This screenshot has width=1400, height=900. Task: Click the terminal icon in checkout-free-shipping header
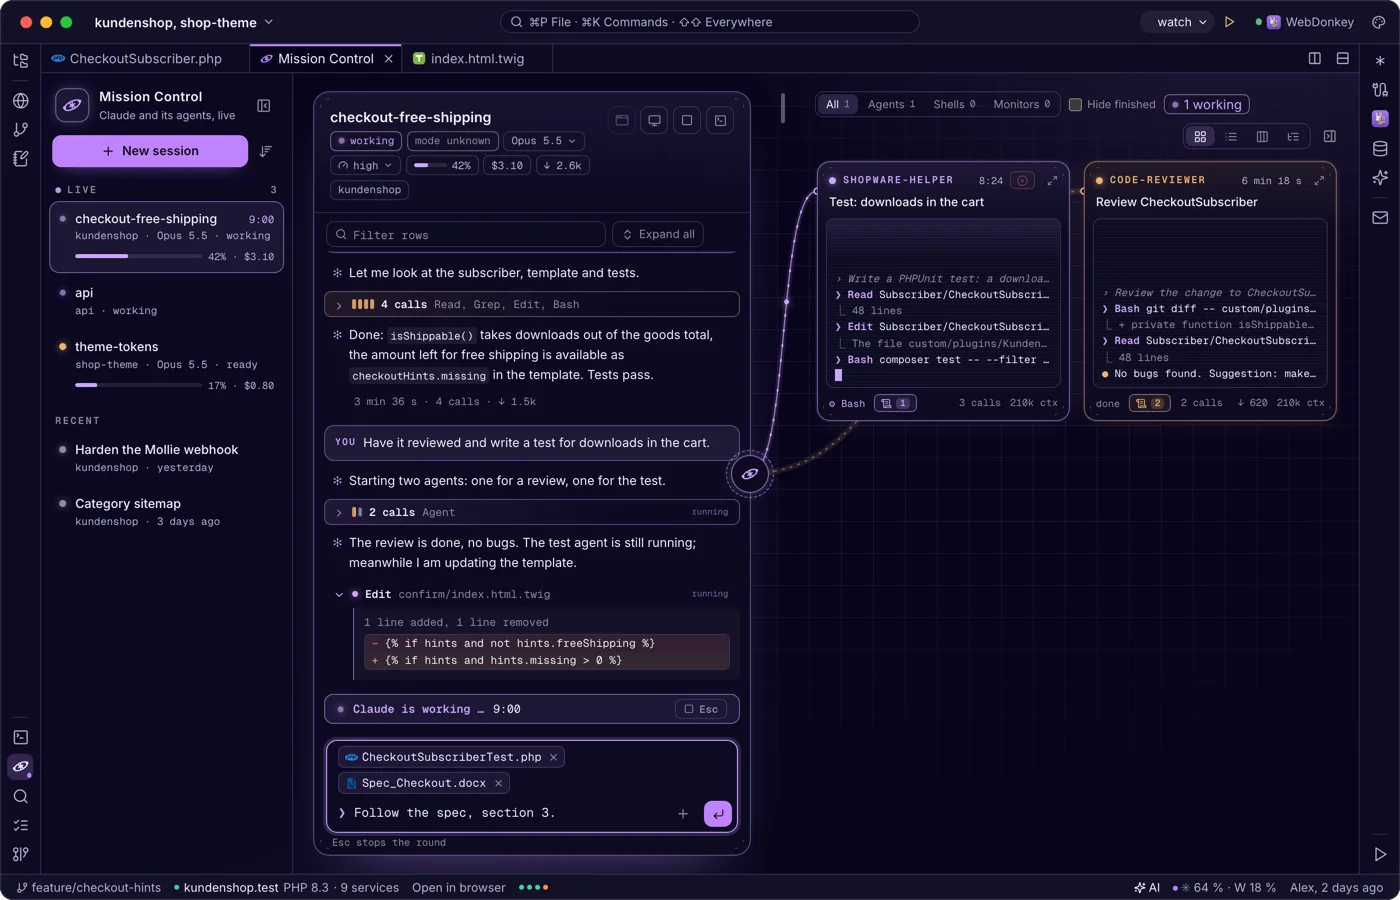[720, 120]
